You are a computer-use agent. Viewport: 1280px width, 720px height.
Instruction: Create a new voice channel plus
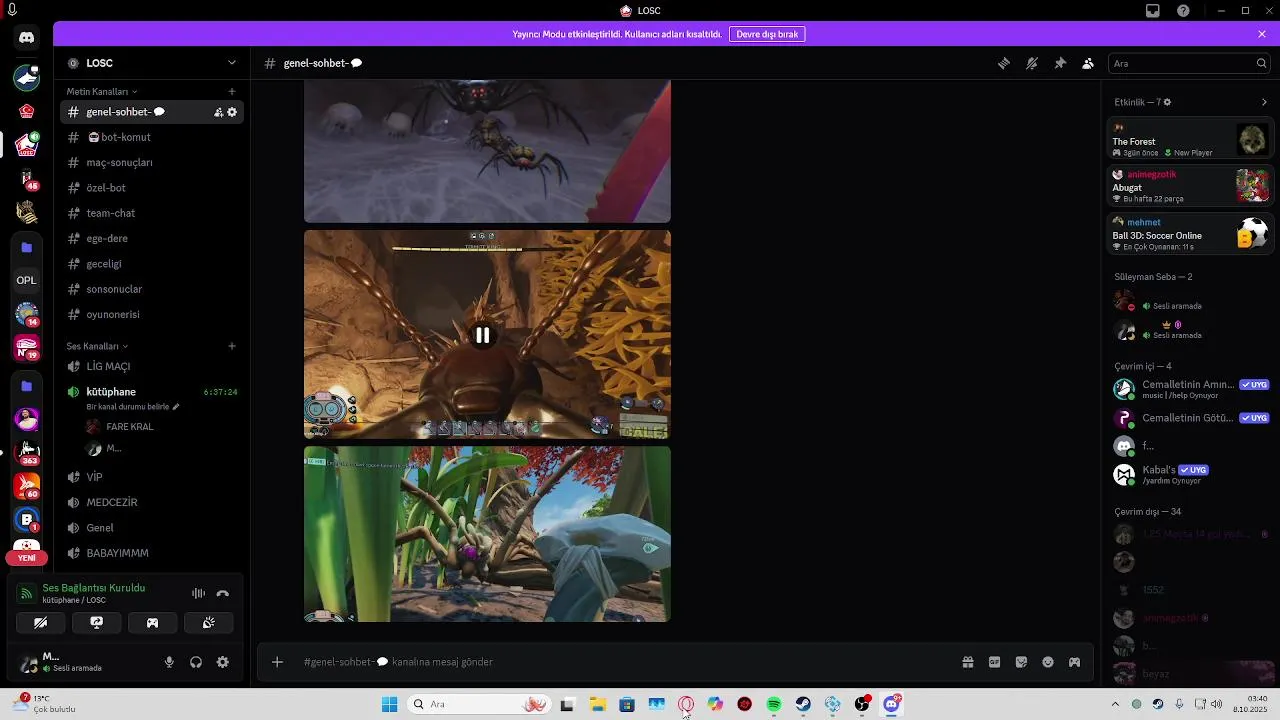pyautogui.click(x=232, y=346)
